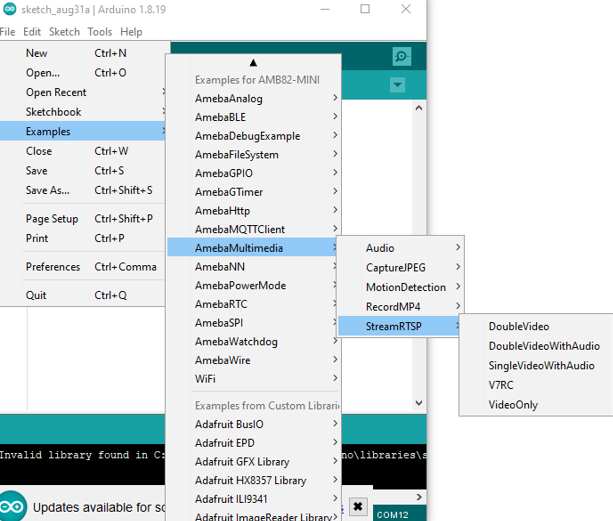Click Preferences in File menu
This screenshot has width=613, height=521.
coord(53,267)
